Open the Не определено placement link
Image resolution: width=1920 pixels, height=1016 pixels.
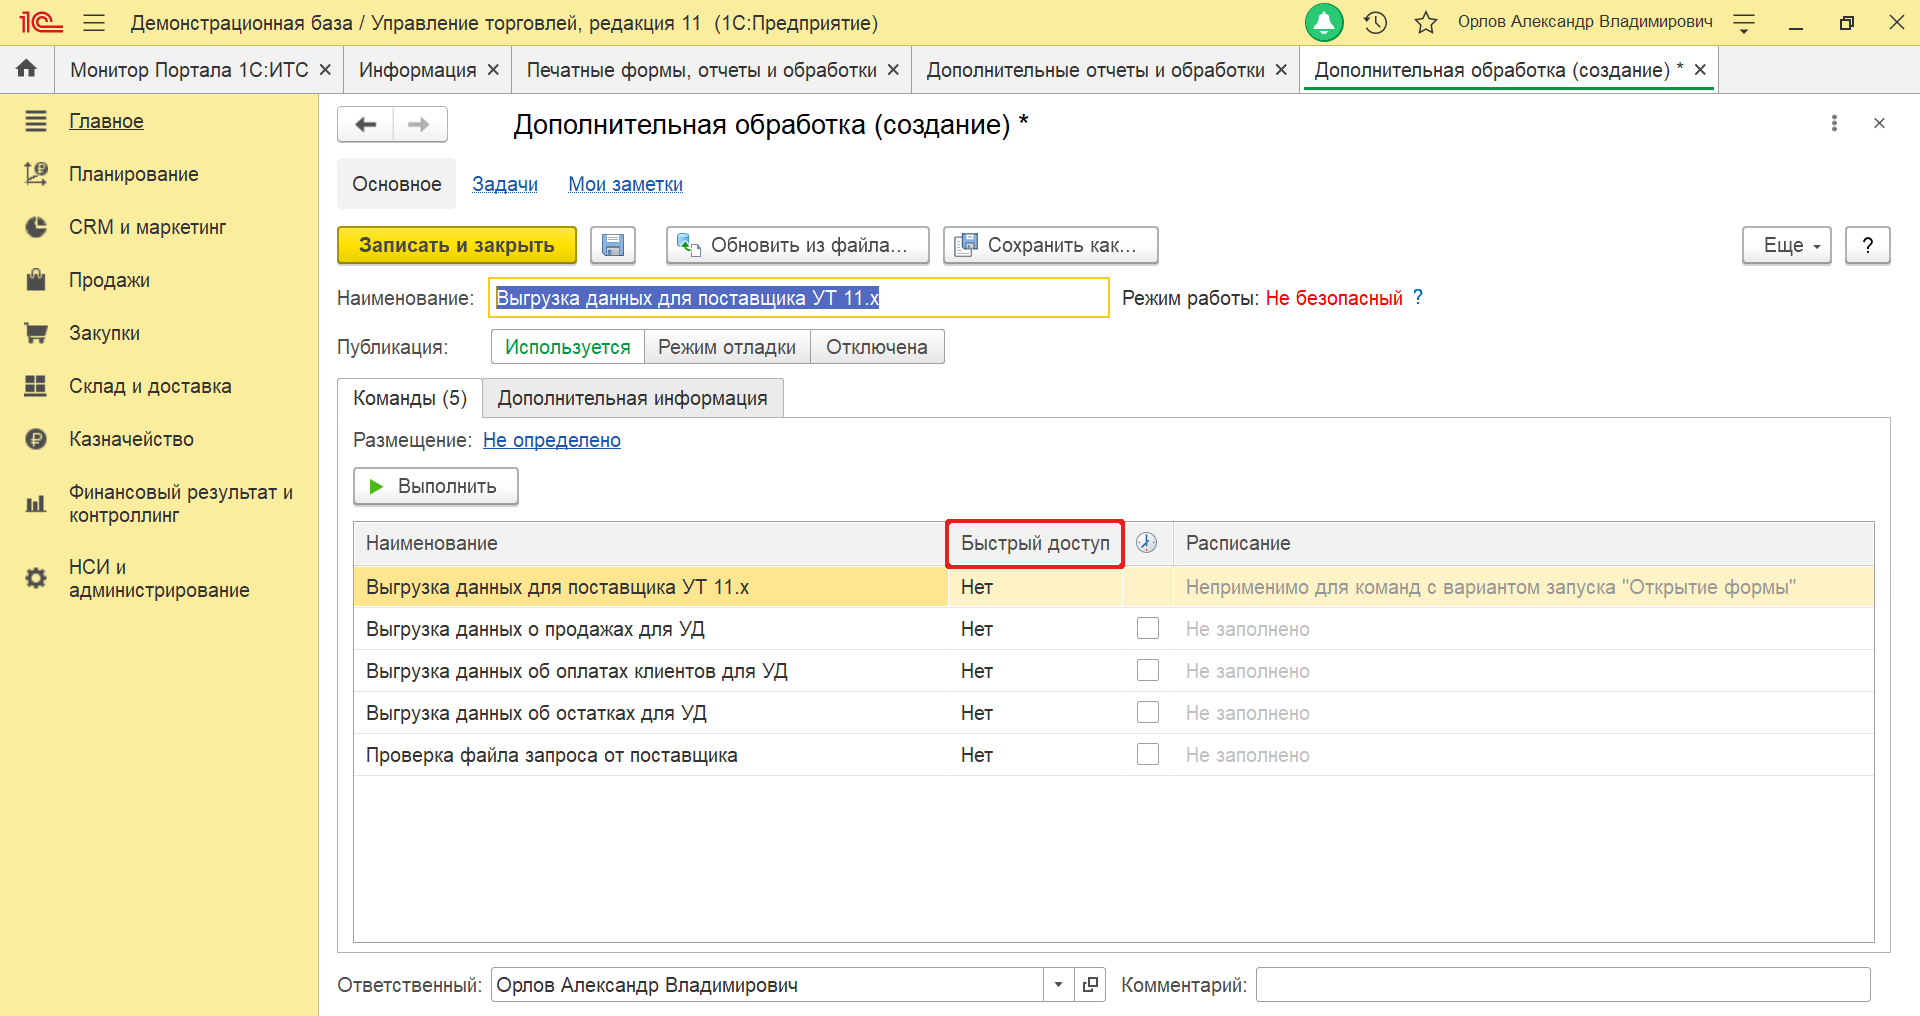pyautogui.click(x=551, y=440)
